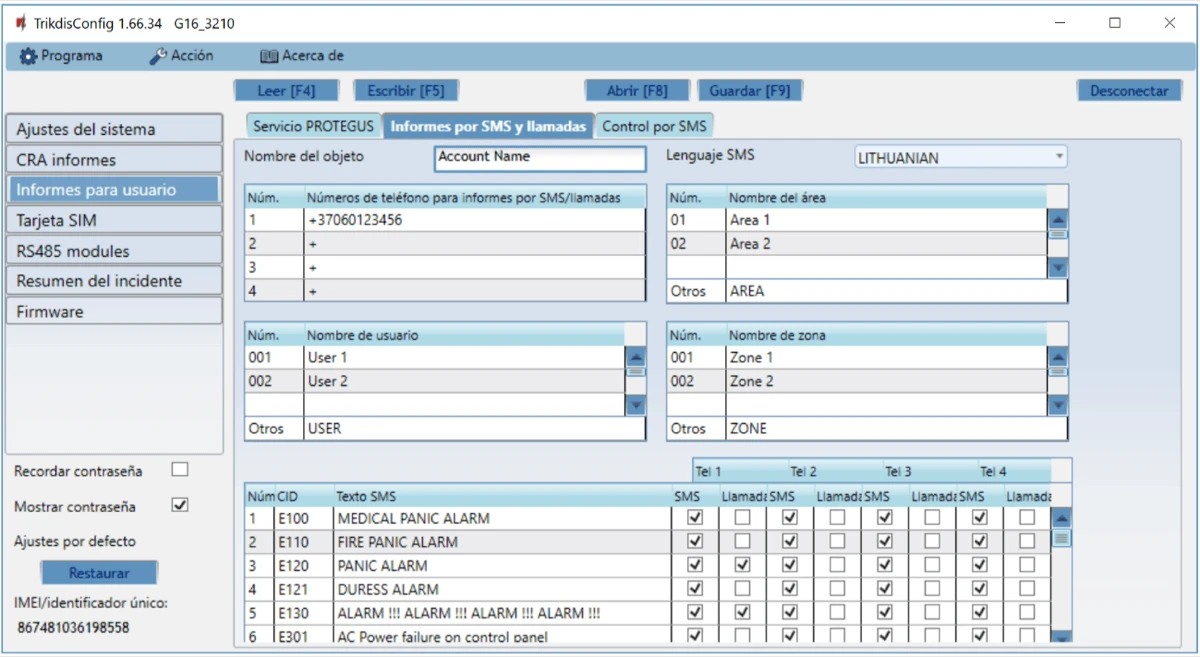Click the Restaurar button

click(99, 573)
